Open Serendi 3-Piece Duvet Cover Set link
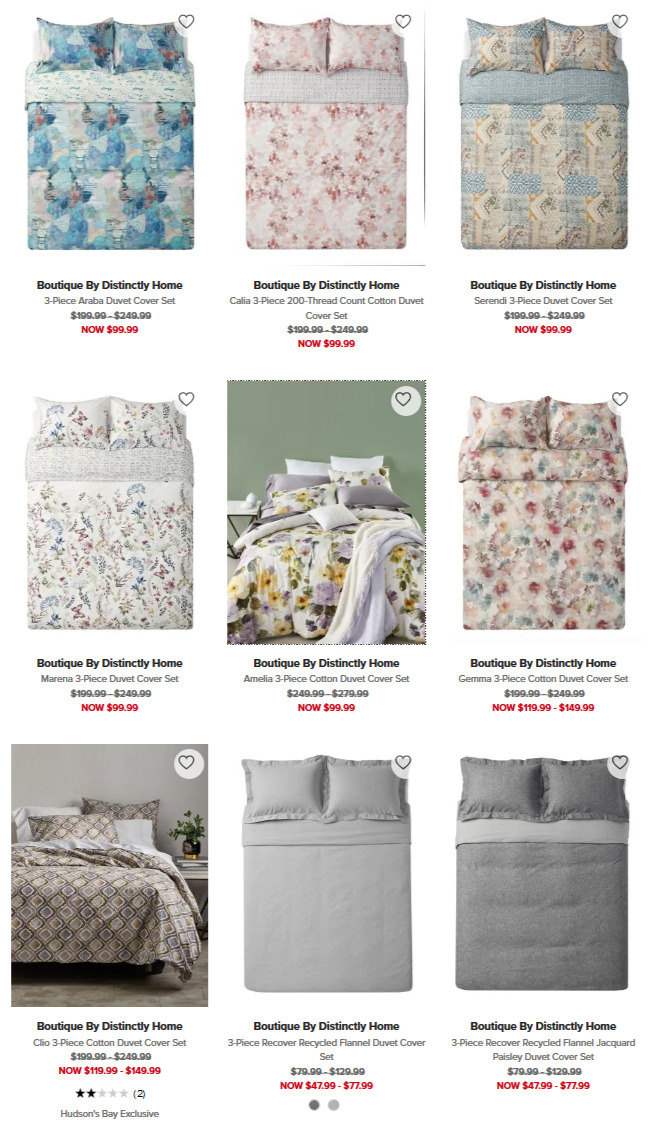This screenshot has height=1128, width=655. [x=543, y=301]
